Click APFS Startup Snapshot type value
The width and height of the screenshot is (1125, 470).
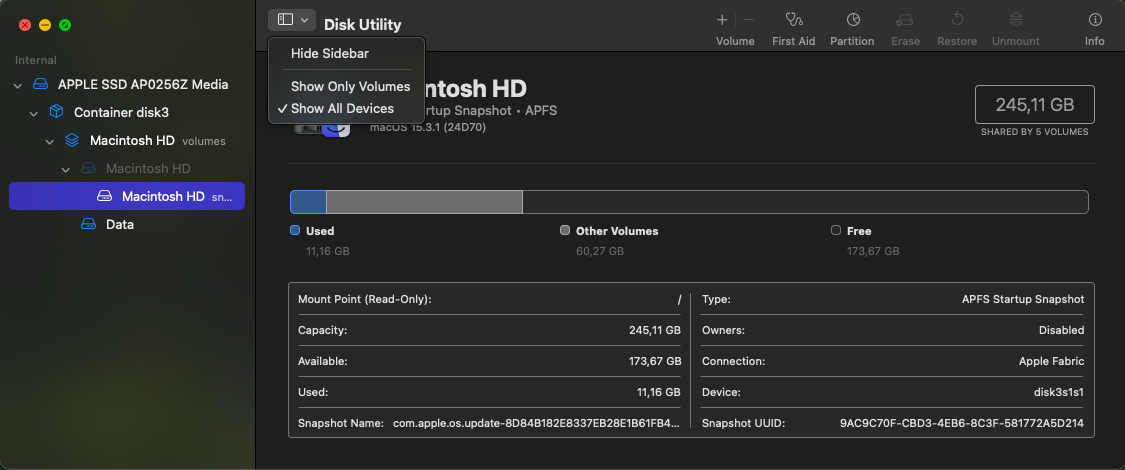[x=1023, y=299]
